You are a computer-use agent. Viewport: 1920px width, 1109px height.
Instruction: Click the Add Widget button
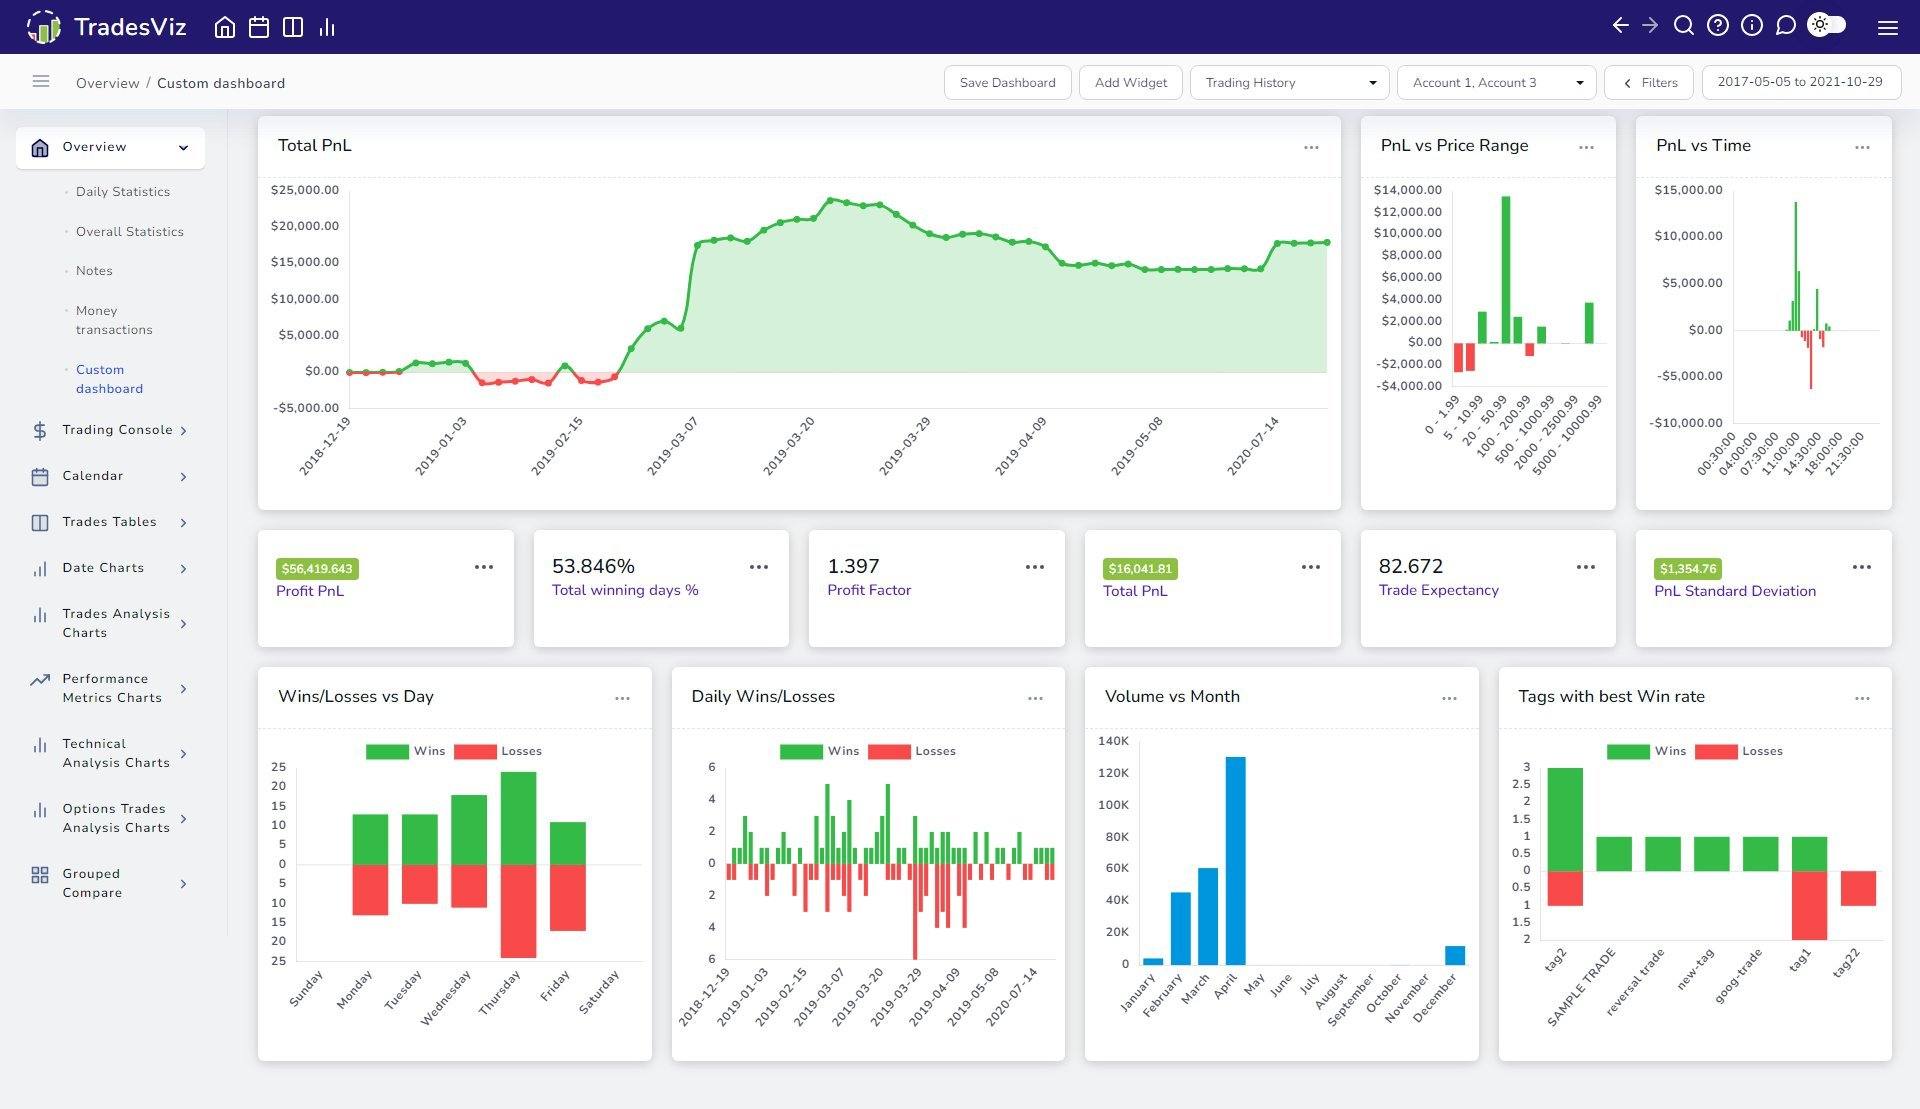coord(1130,82)
